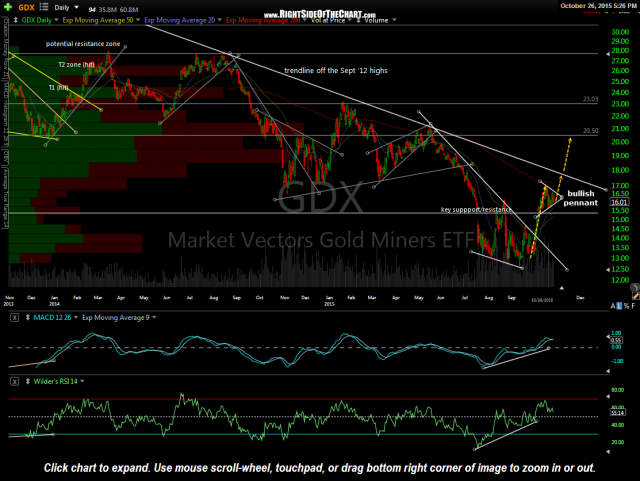This screenshot has width=640, height=481.
Task: Click the volume figure 35.8M in header
Action: [x=107, y=10]
